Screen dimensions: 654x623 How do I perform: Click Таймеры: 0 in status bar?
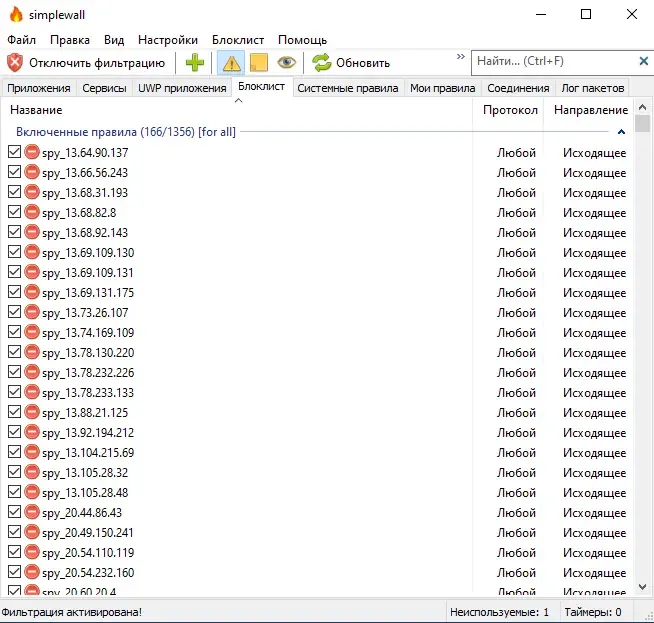[x=593, y=612]
